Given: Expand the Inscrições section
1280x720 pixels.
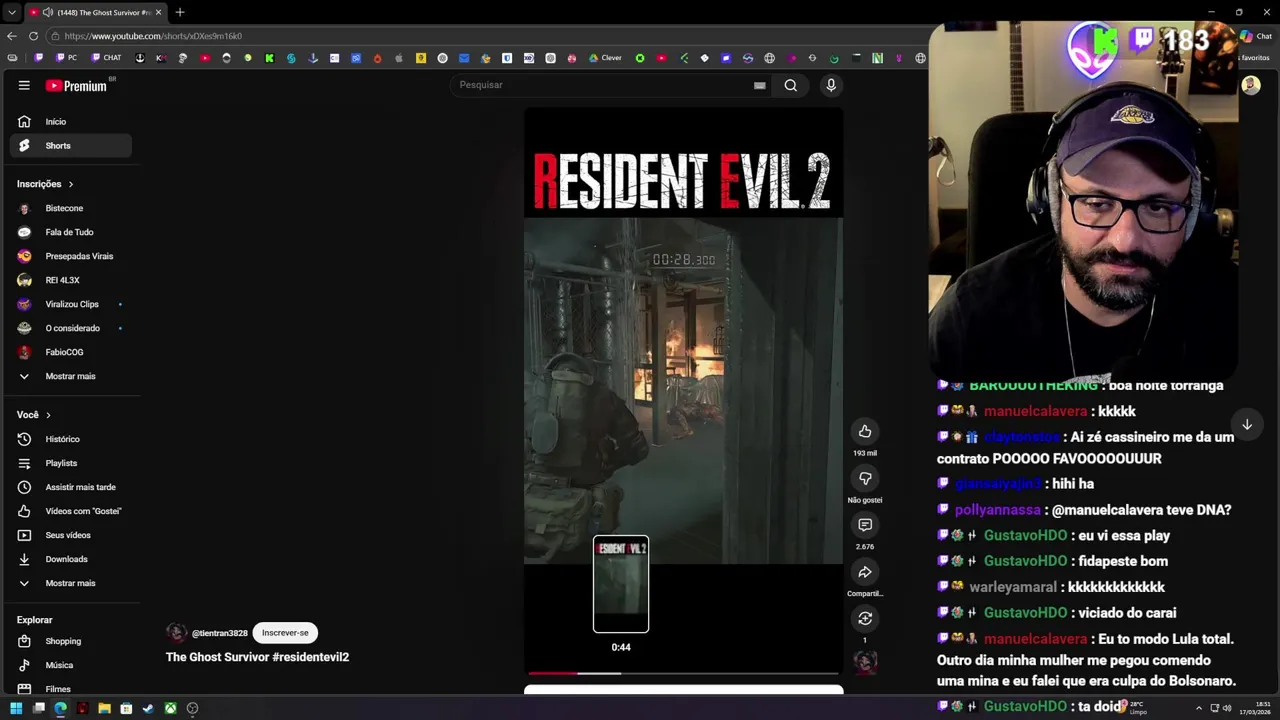Looking at the screenshot, I should coord(45,184).
